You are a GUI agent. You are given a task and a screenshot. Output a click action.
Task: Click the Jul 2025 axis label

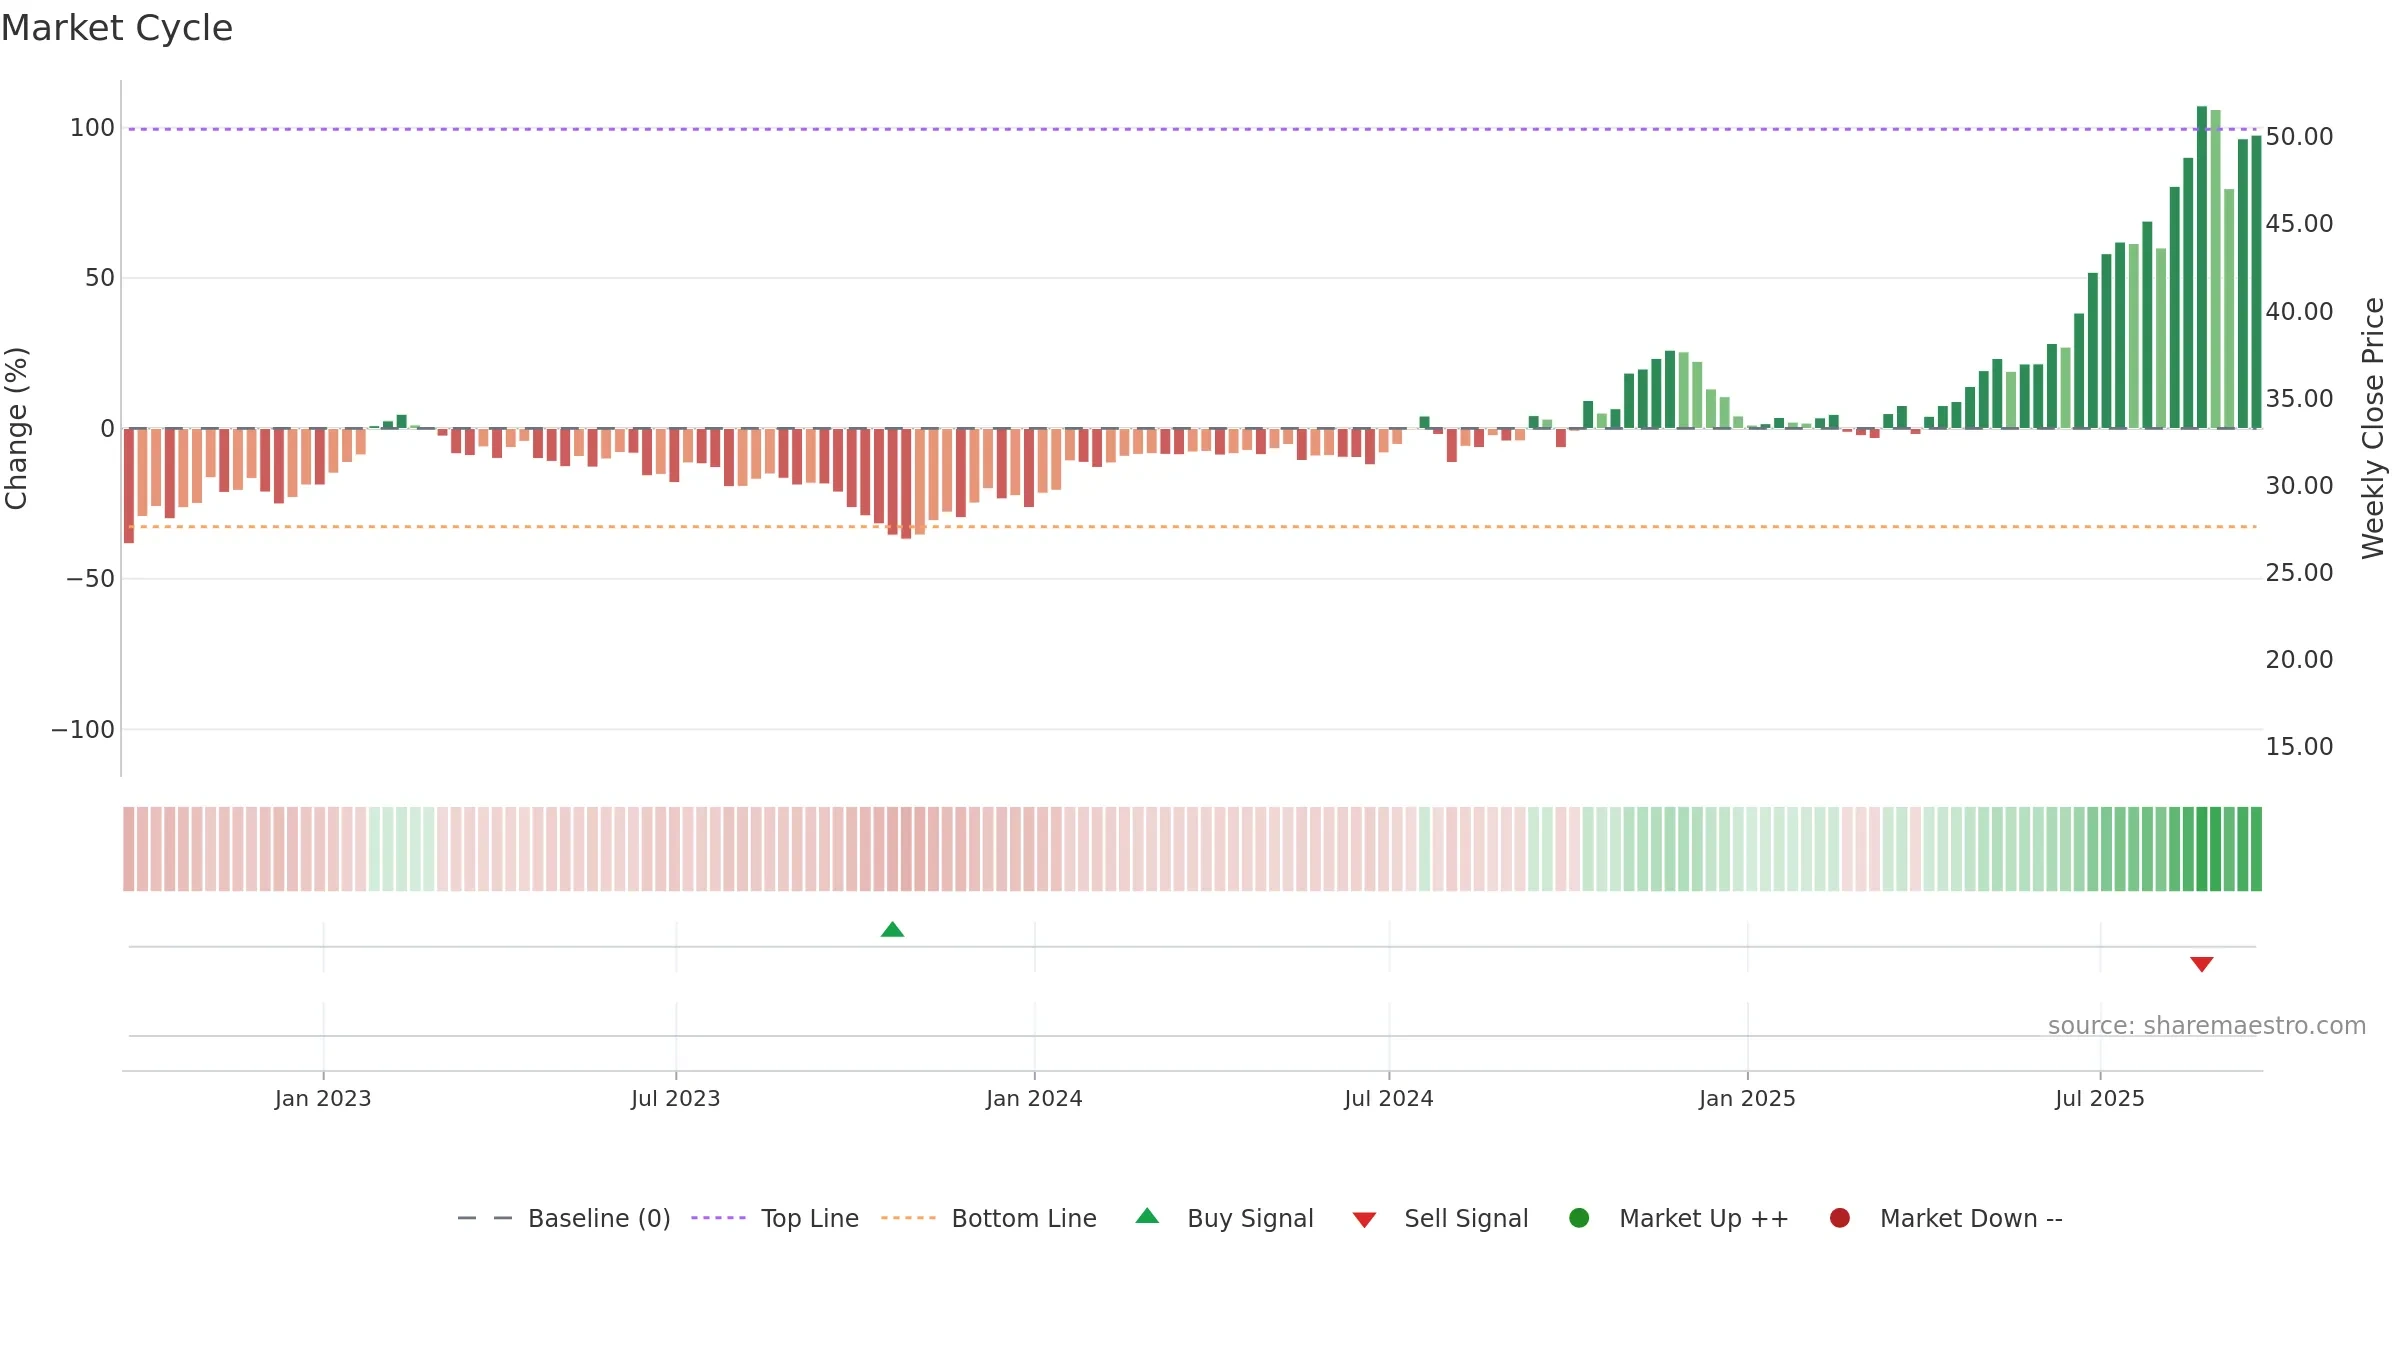pyautogui.click(x=2100, y=1099)
